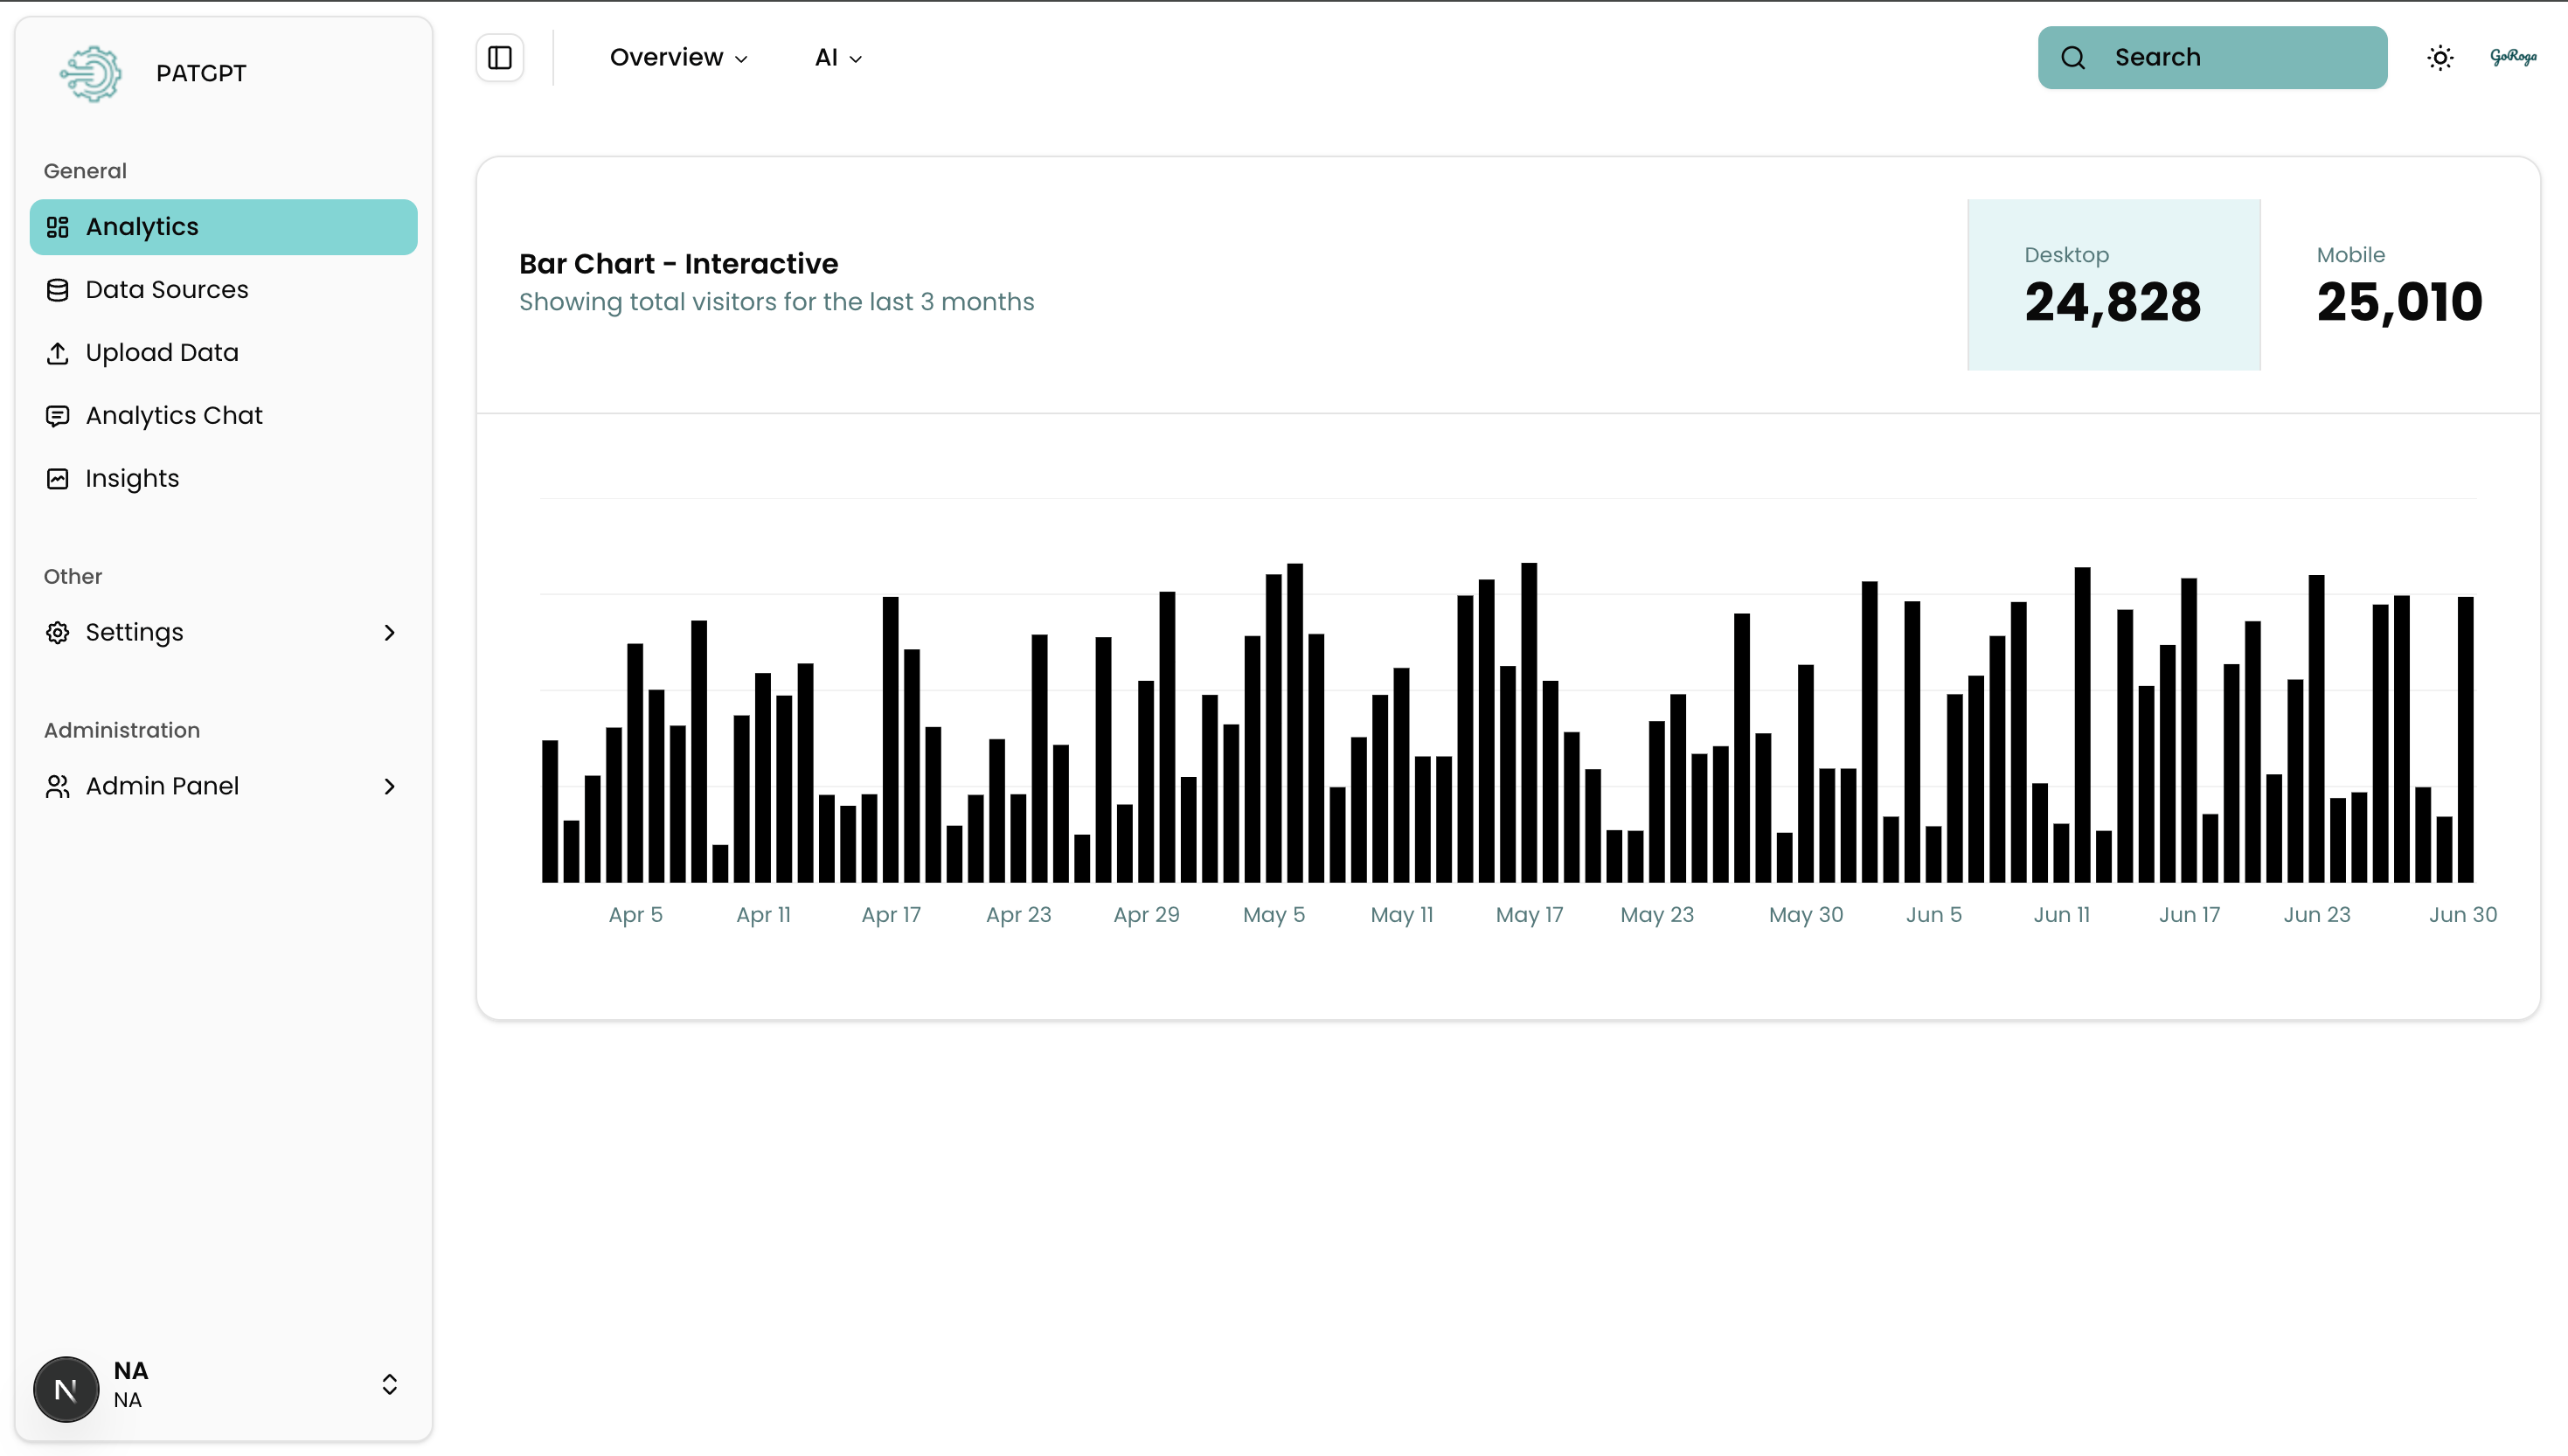Viewport: 2568px width, 1456px height.
Task: Toggle light theme sun icon
Action: [2441, 58]
